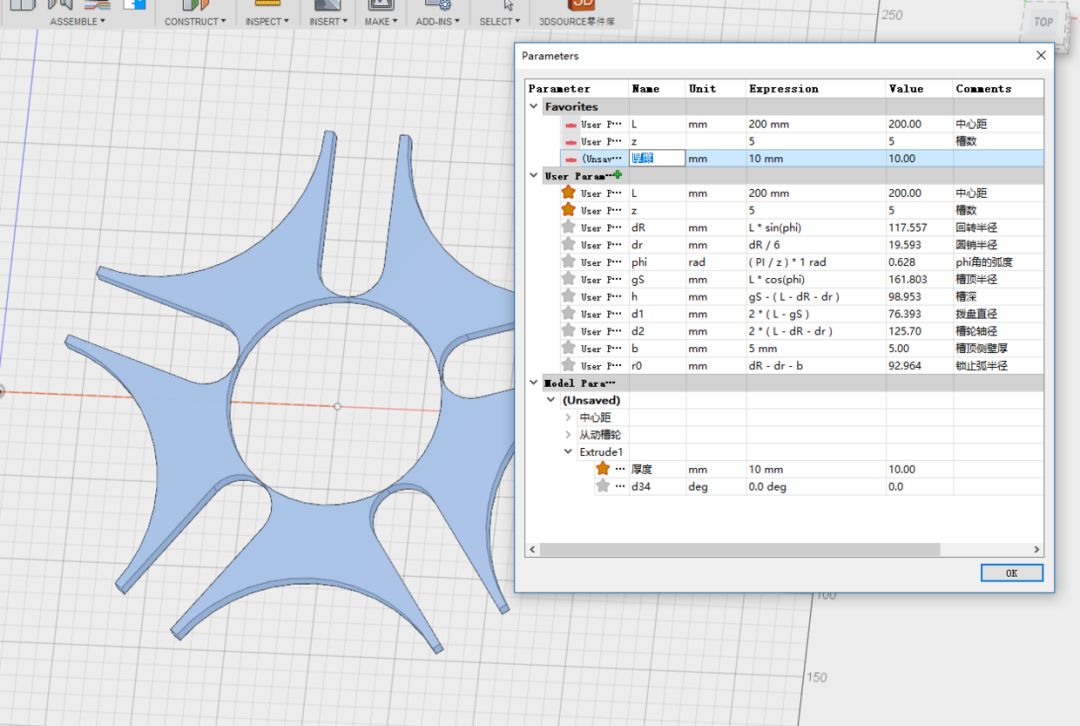Click the scrollbar right arrow

(x=1037, y=549)
